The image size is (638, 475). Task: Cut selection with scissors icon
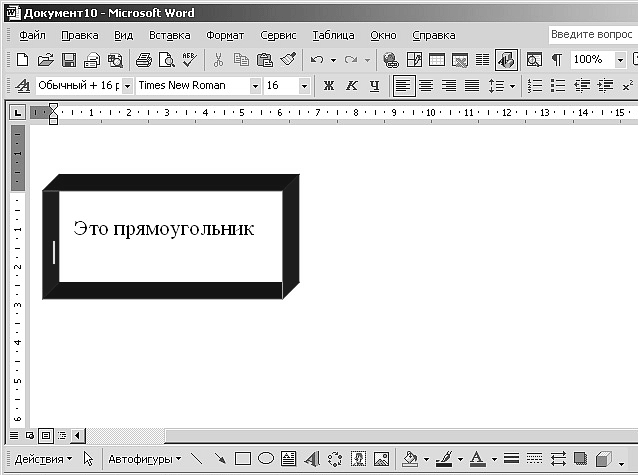(218, 60)
